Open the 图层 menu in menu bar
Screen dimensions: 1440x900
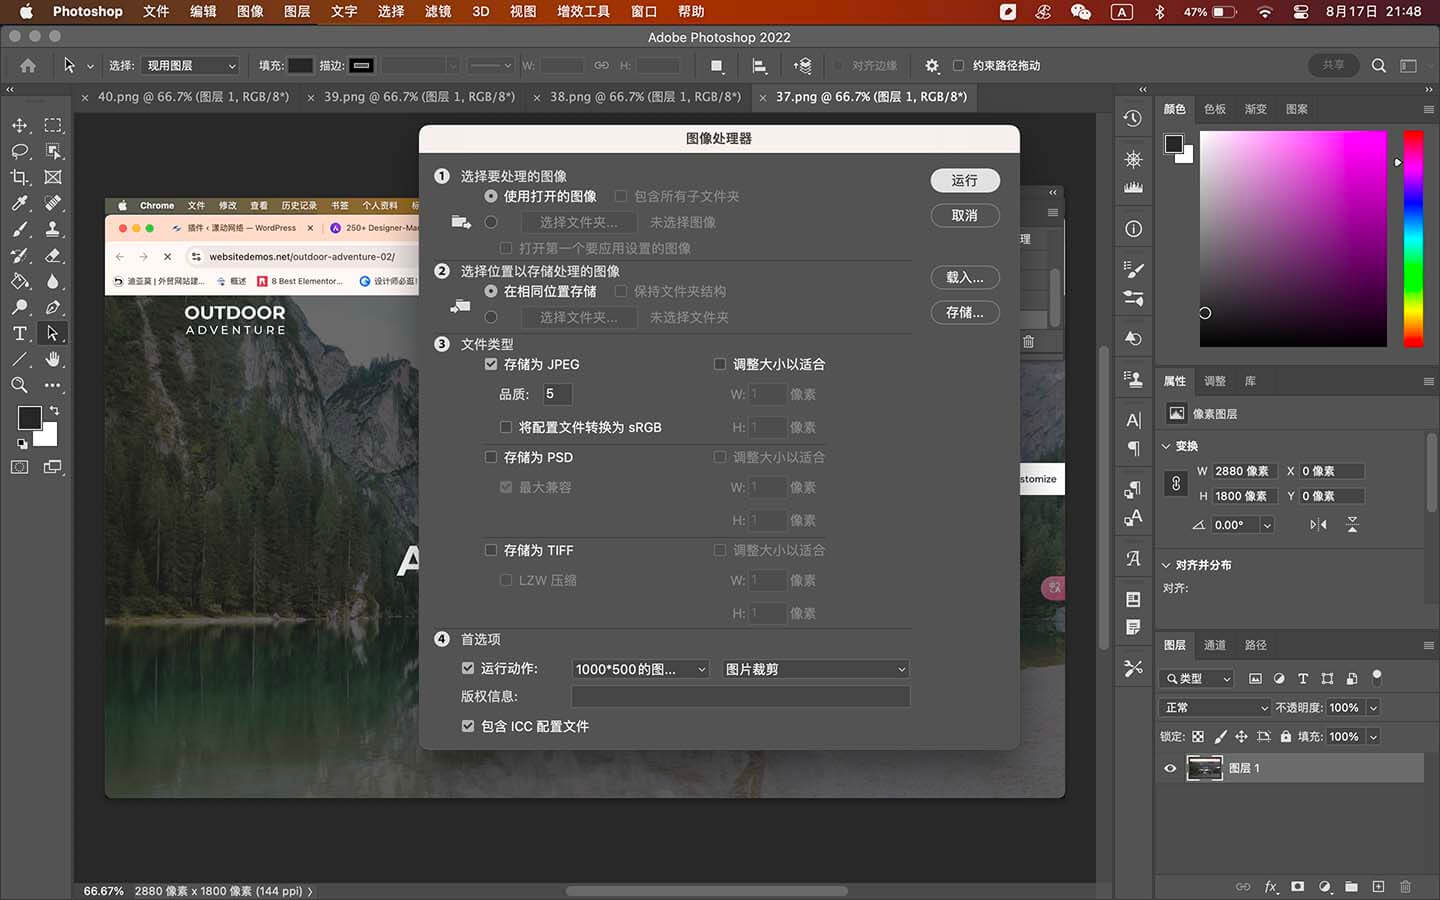pyautogui.click(x=297, y=11)
